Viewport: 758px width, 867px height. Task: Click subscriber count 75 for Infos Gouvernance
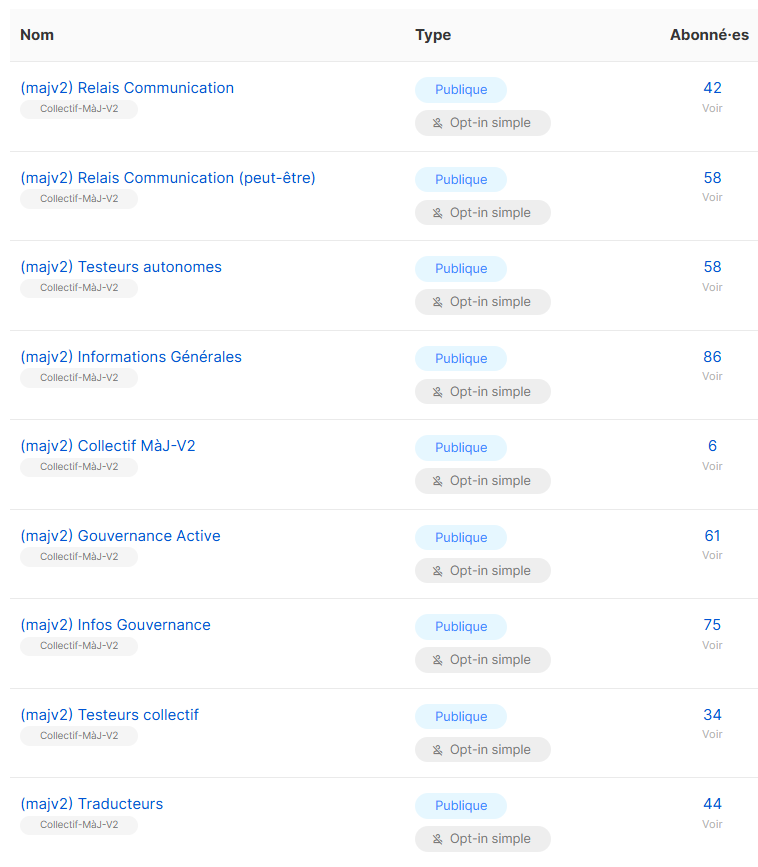point(712,625)
